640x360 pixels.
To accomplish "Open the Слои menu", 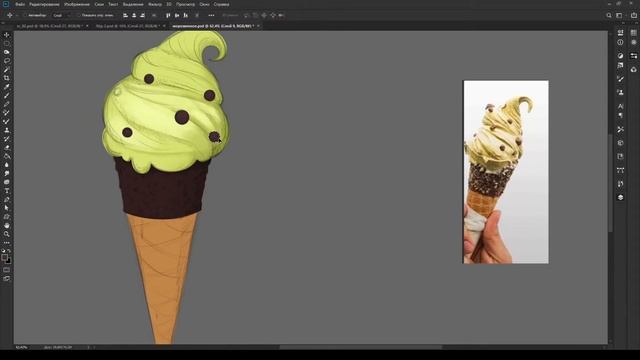I will point(99,4).
